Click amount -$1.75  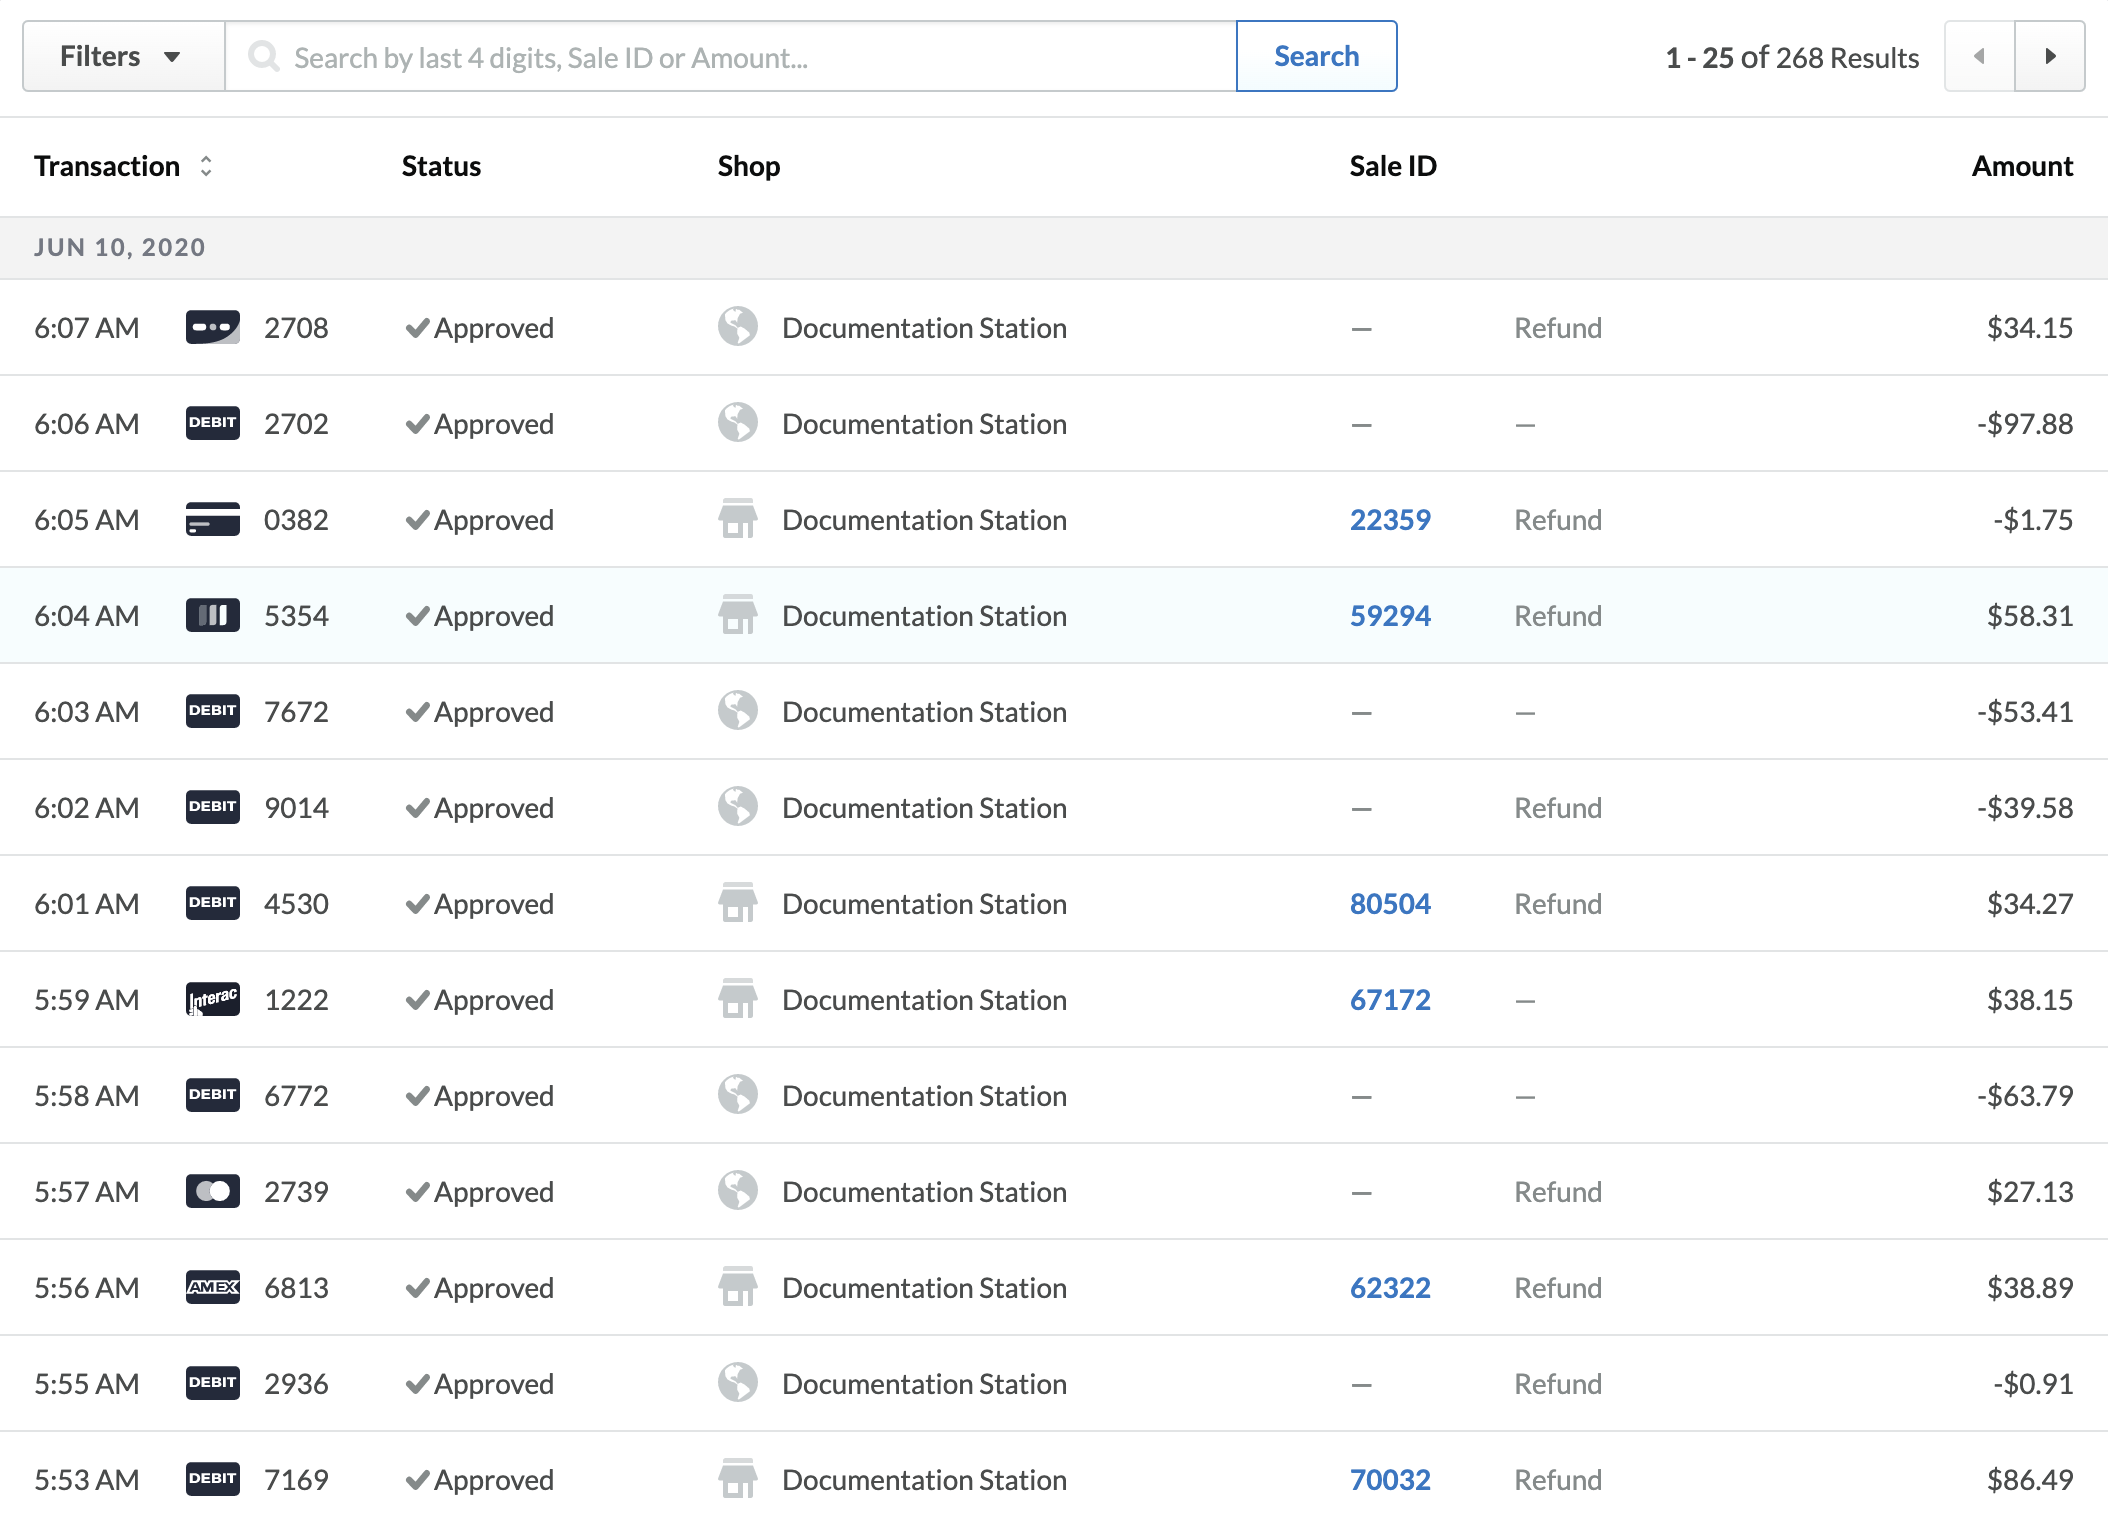[2033, 520]
